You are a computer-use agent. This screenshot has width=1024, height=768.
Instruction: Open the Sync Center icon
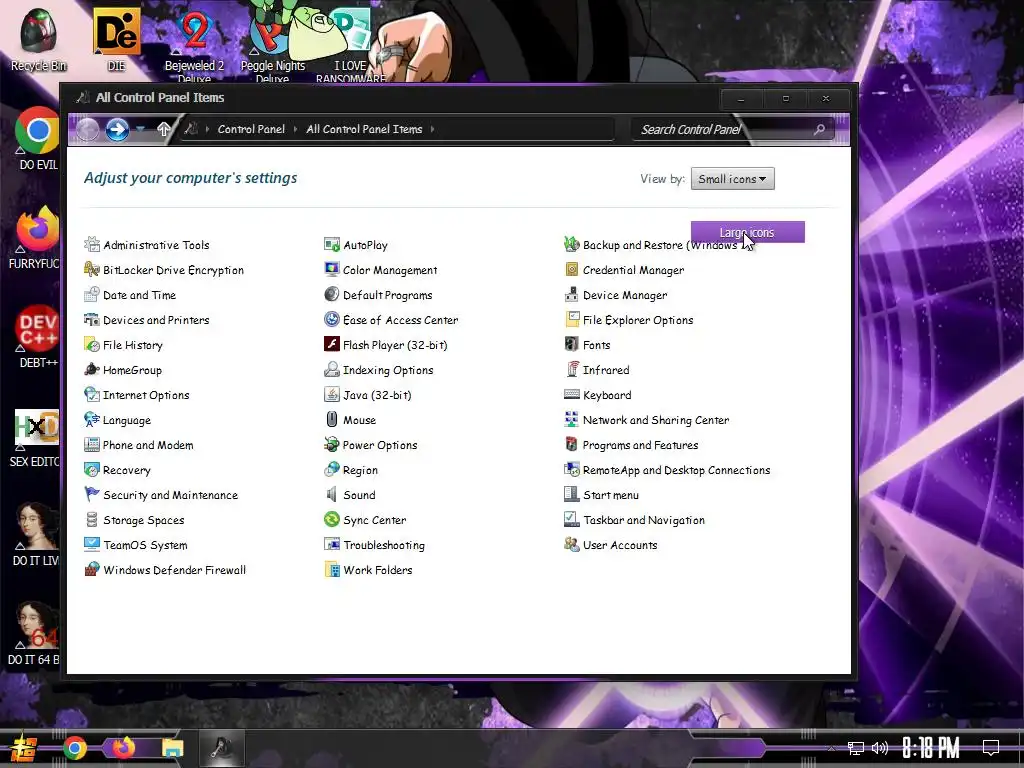click(332, 520)
